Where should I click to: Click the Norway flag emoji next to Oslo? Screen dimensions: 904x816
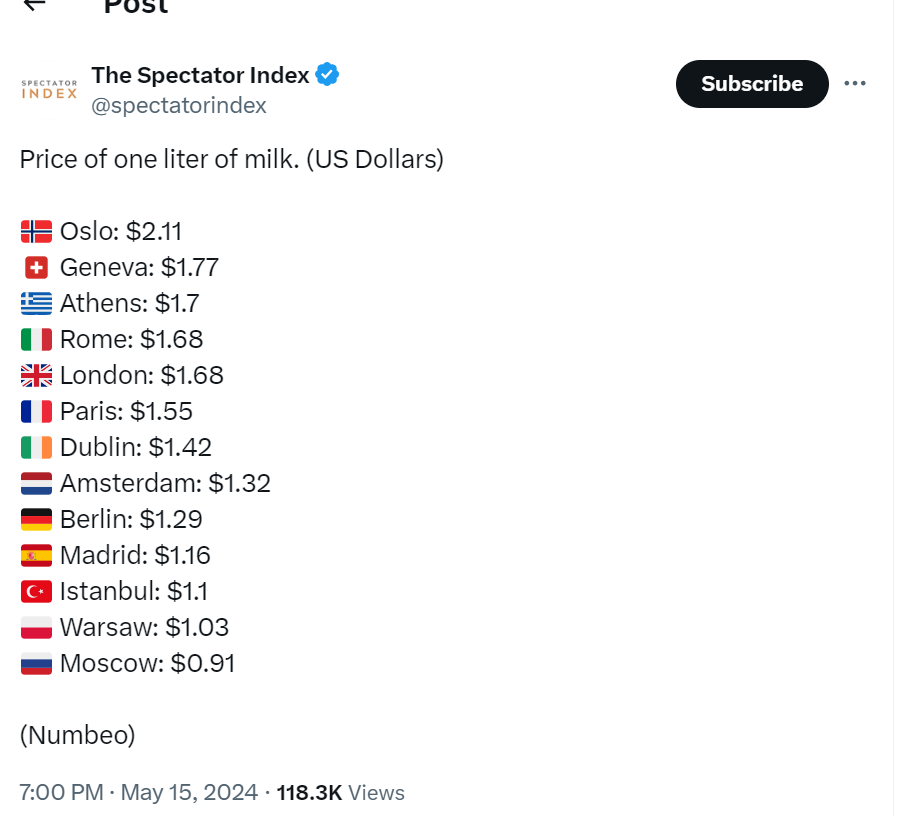click(x=36, y=232)
